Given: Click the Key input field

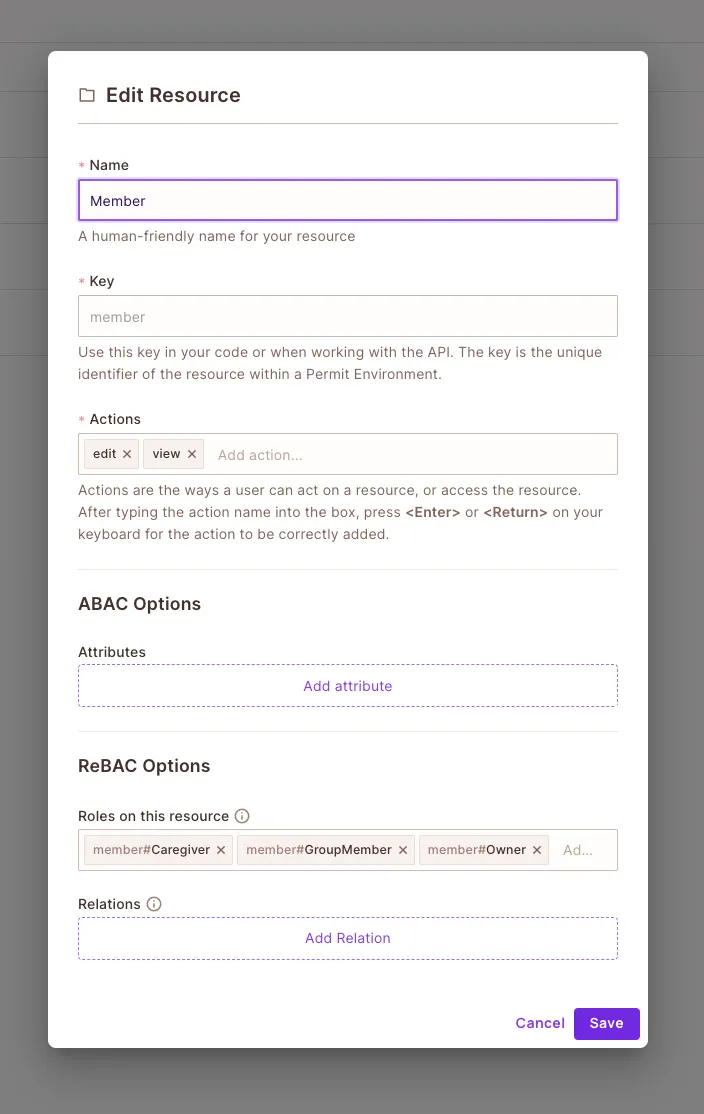Looking at the screenshot, I should 347,316.
